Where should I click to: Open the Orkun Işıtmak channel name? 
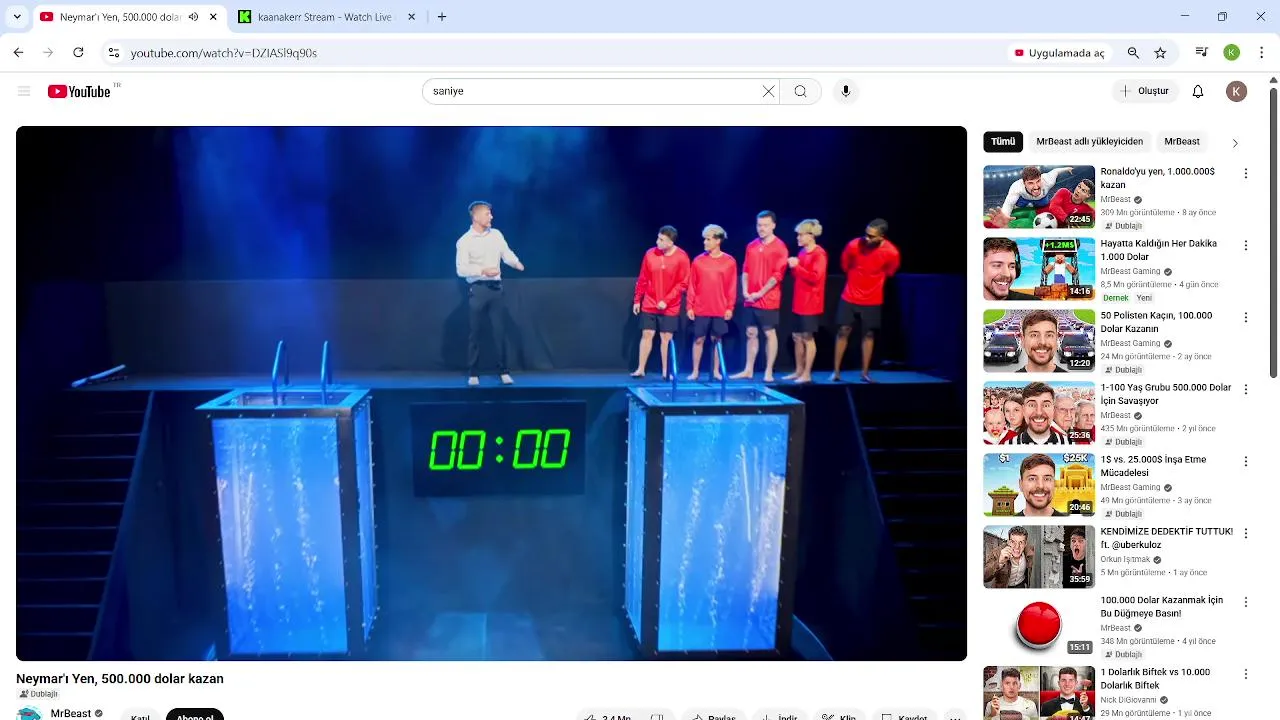tap(1126, 560)
